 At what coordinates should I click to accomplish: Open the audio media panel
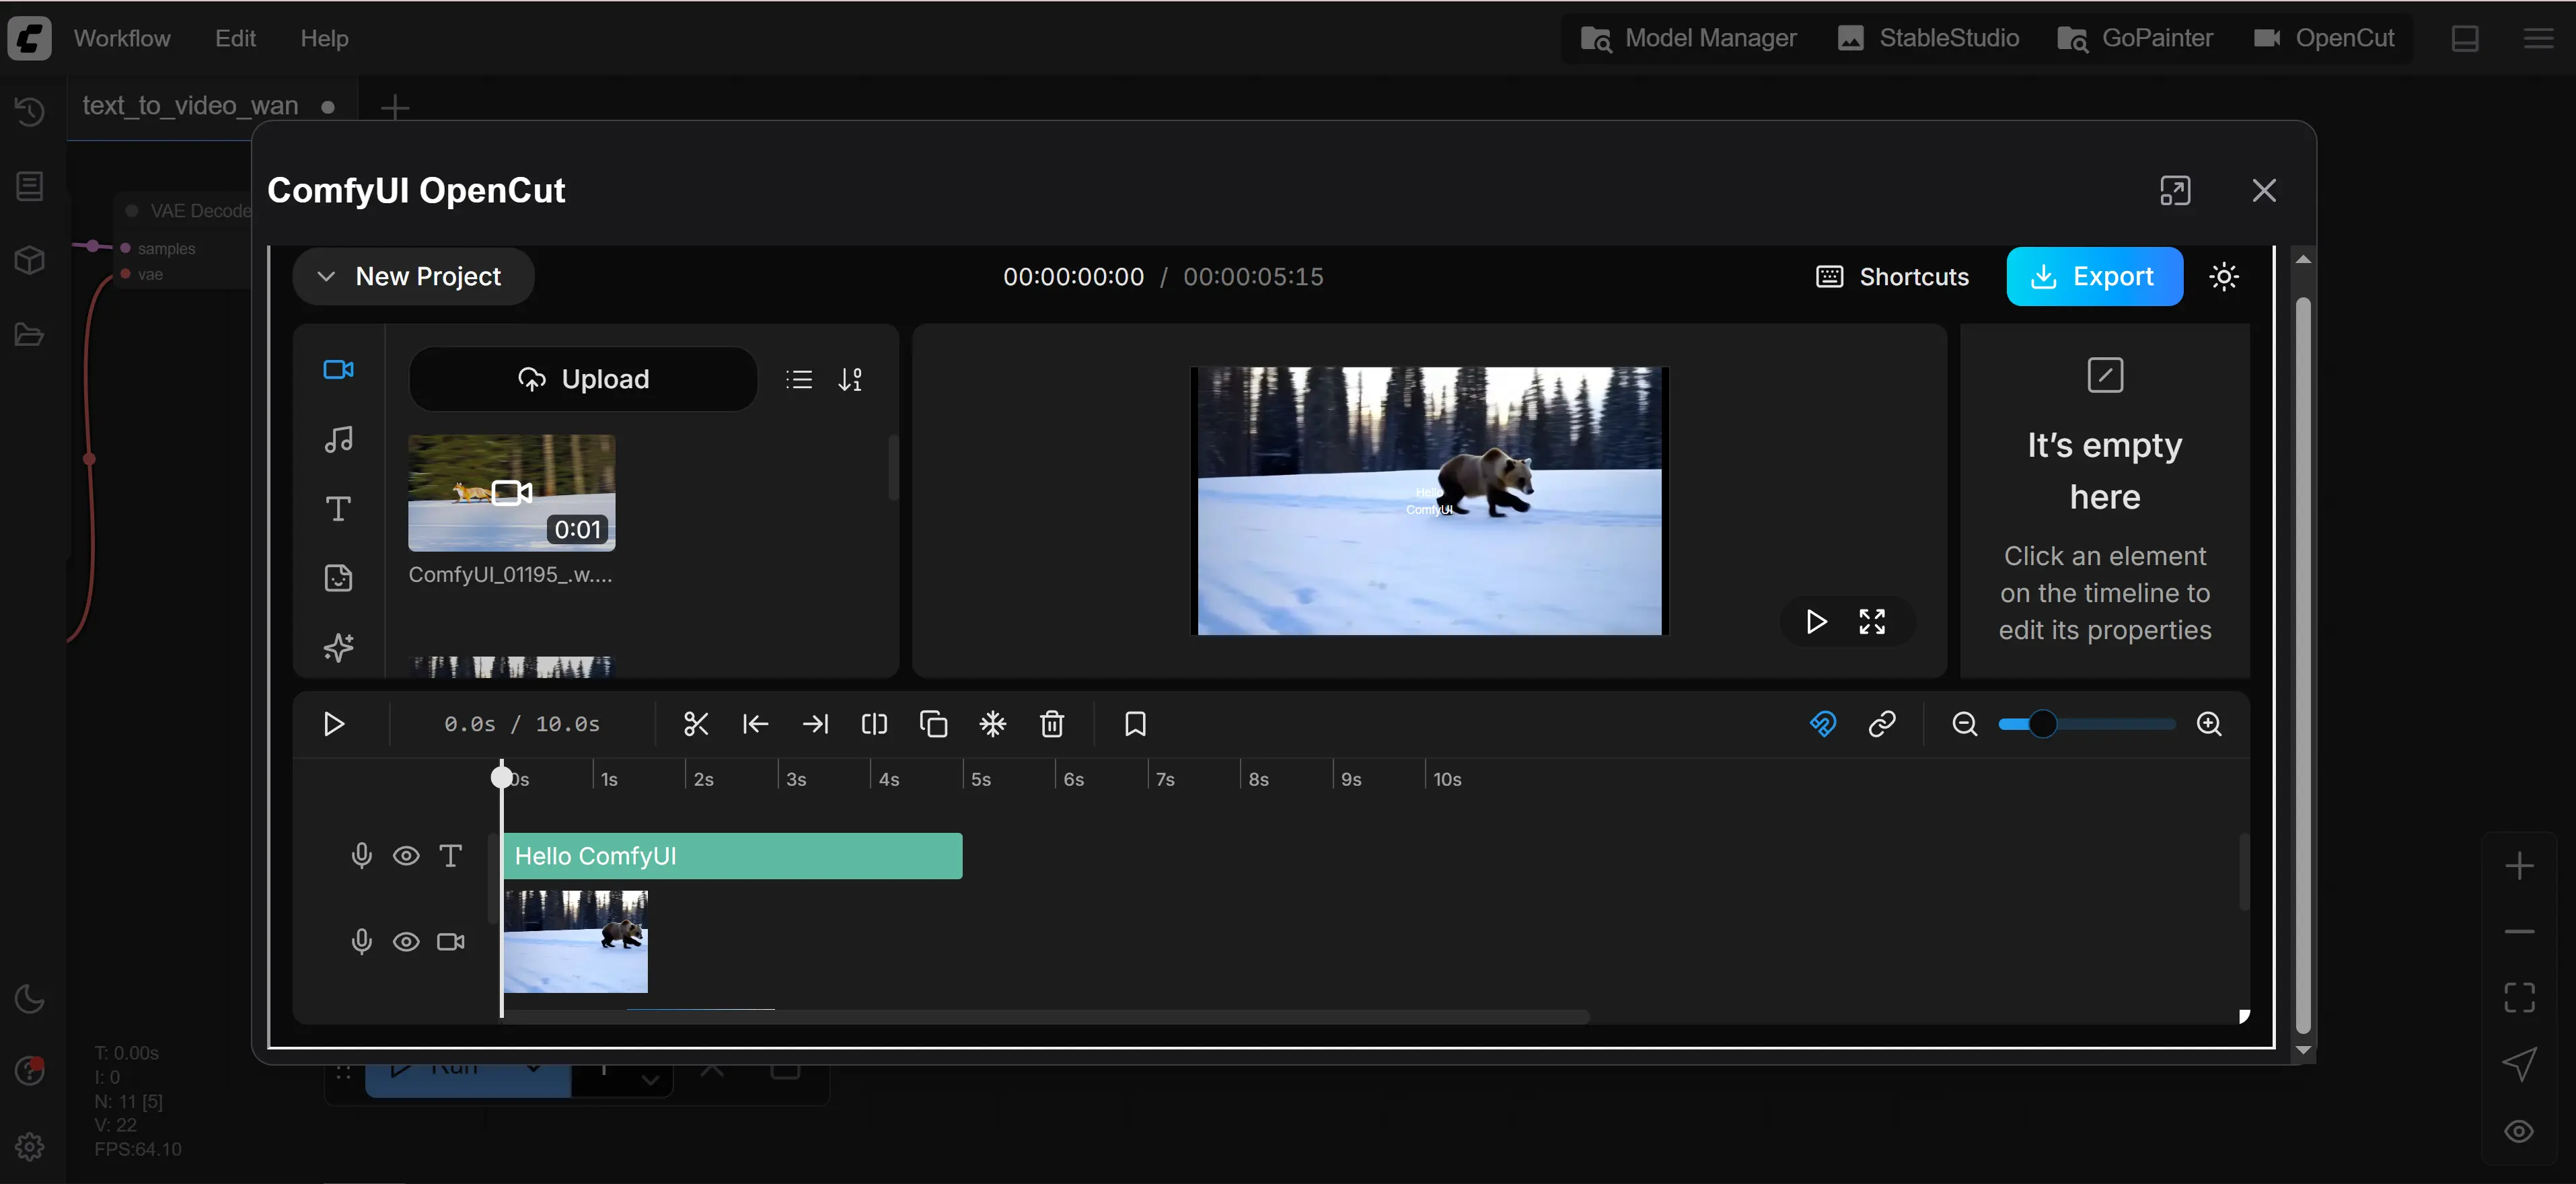[x=339, y=440]
